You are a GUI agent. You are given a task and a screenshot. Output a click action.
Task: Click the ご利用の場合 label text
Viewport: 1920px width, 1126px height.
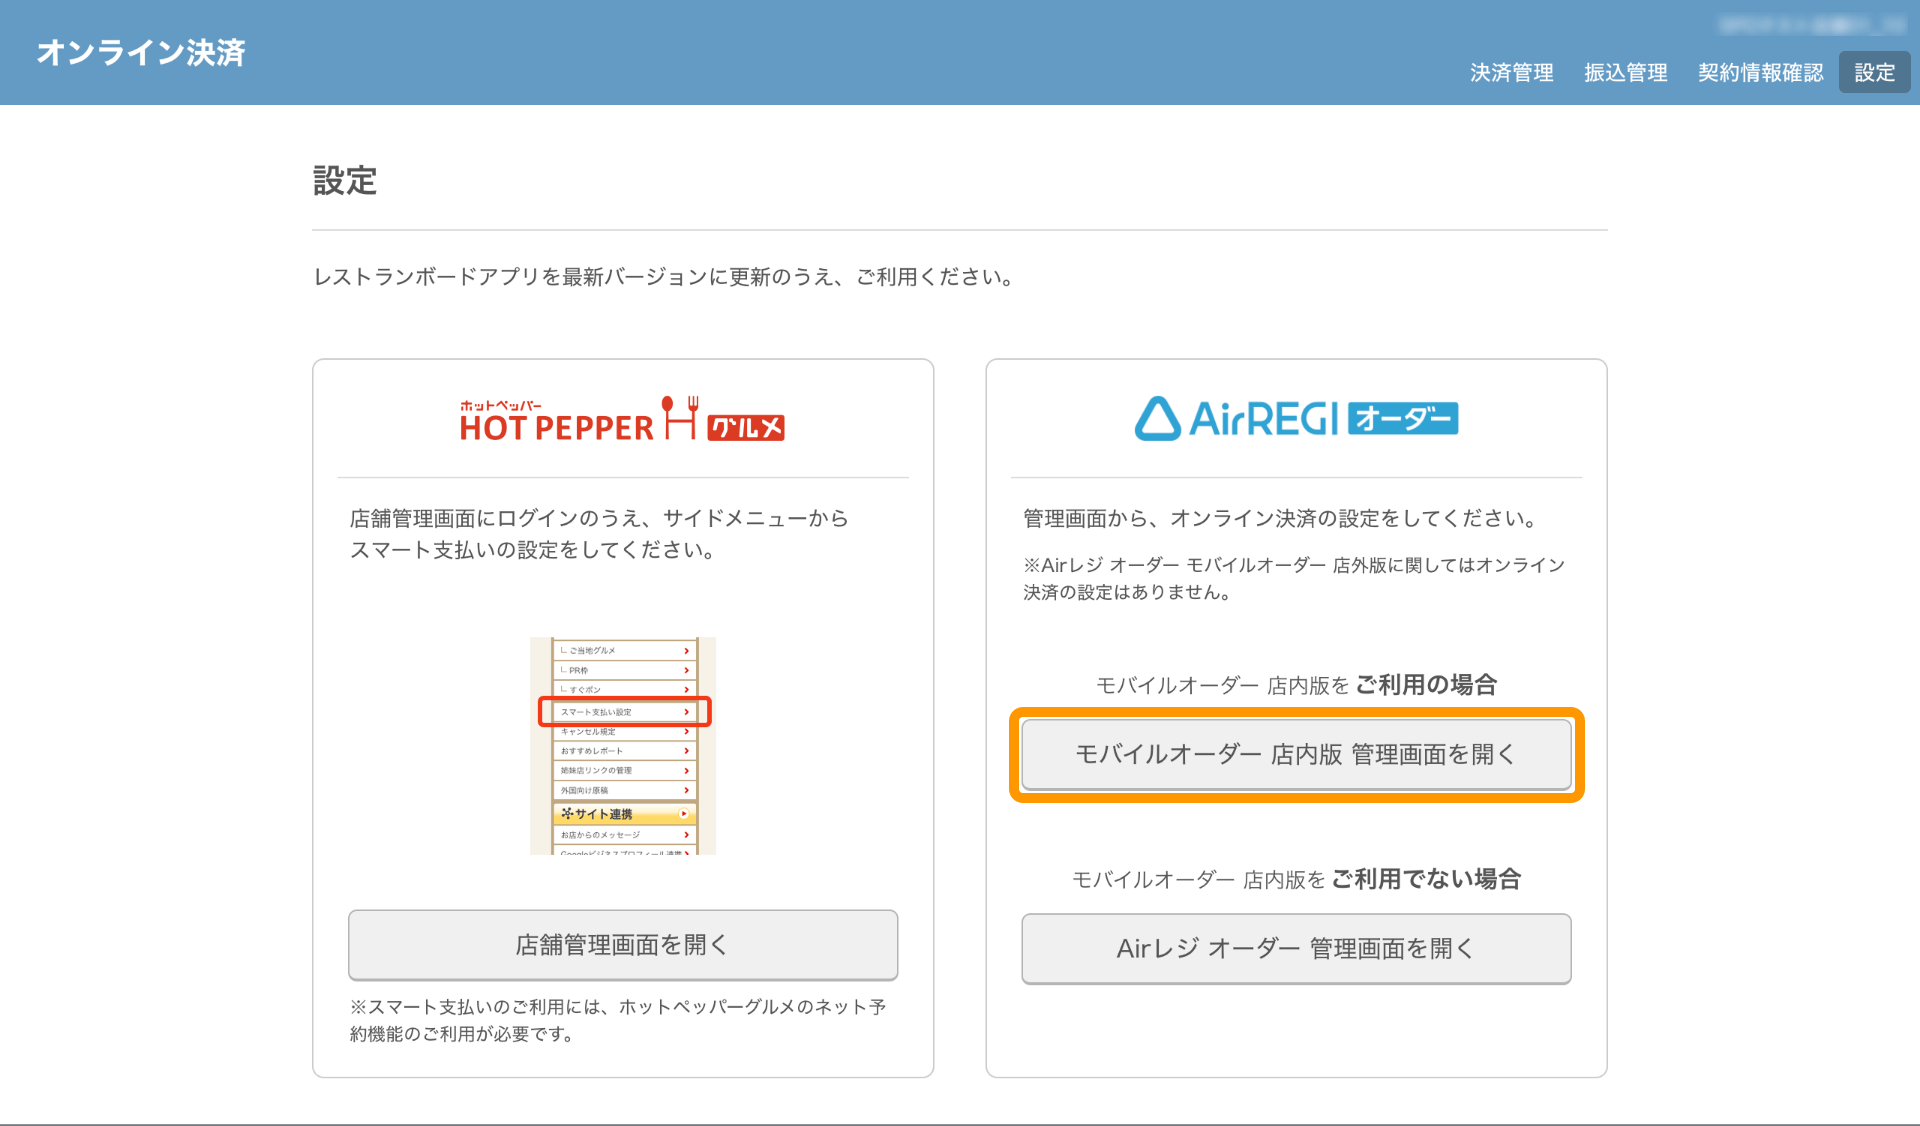click(x=1426, y=685)
